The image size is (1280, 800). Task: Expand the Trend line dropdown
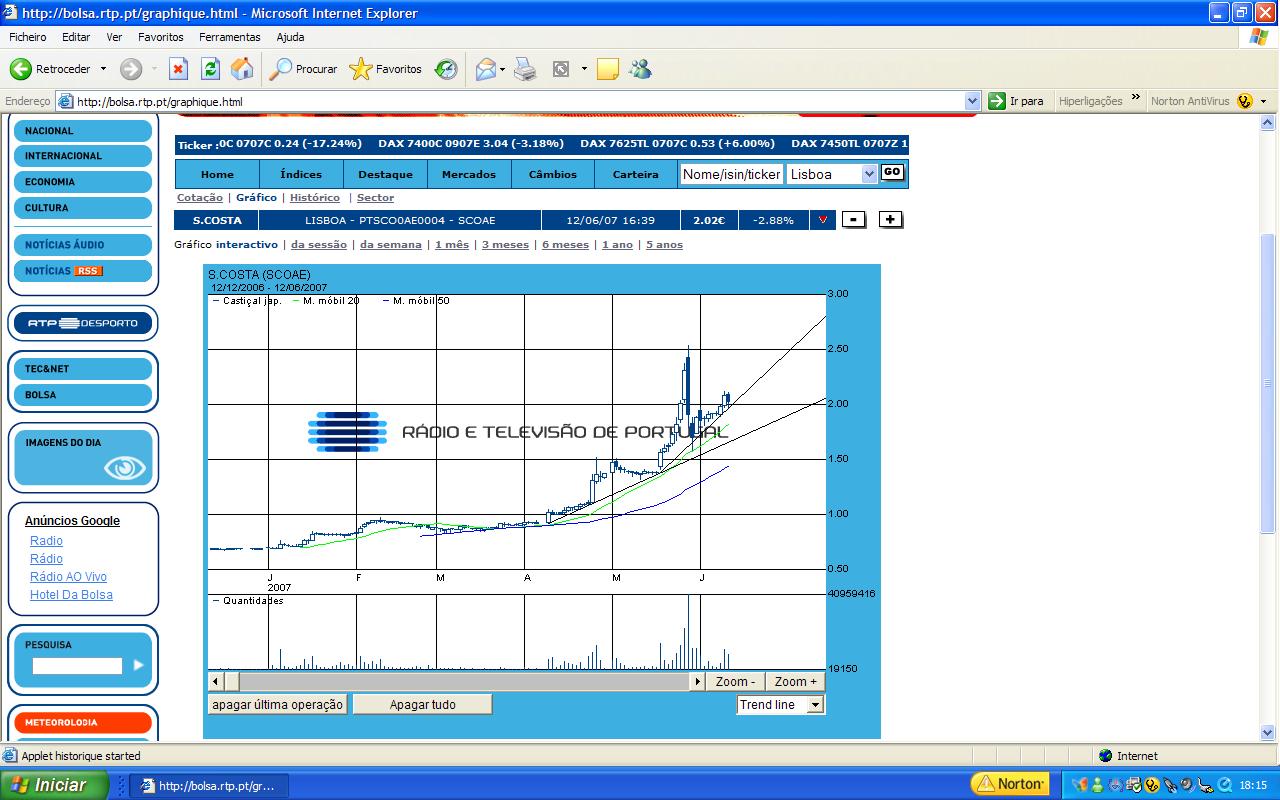click(x=815, y=705)
